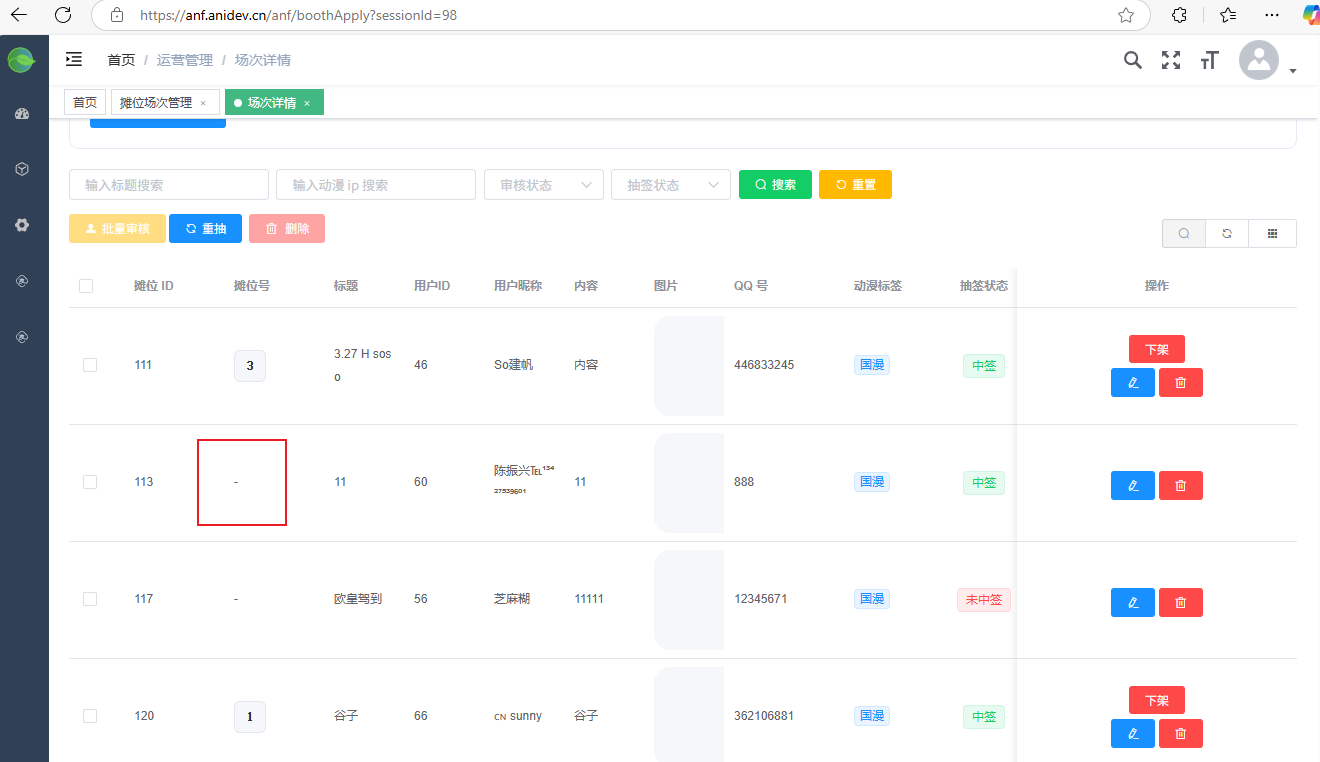The width and height of the screenshot is (1320, 762).
Task: Click the 输入标题搜索 input field
Action: (x=169, y=185)
